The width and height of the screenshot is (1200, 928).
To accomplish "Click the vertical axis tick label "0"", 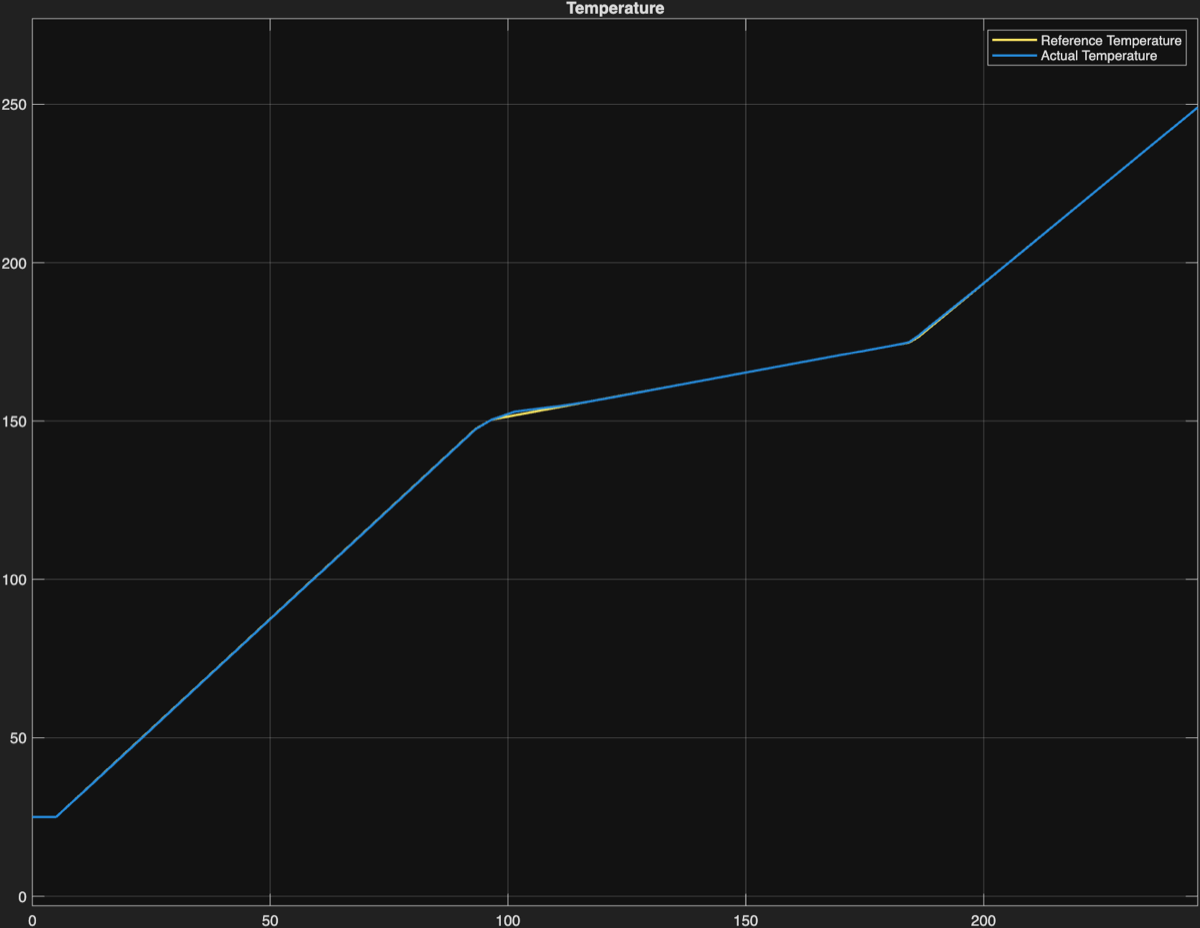I will pyautogui.click(x=20, y=896).
